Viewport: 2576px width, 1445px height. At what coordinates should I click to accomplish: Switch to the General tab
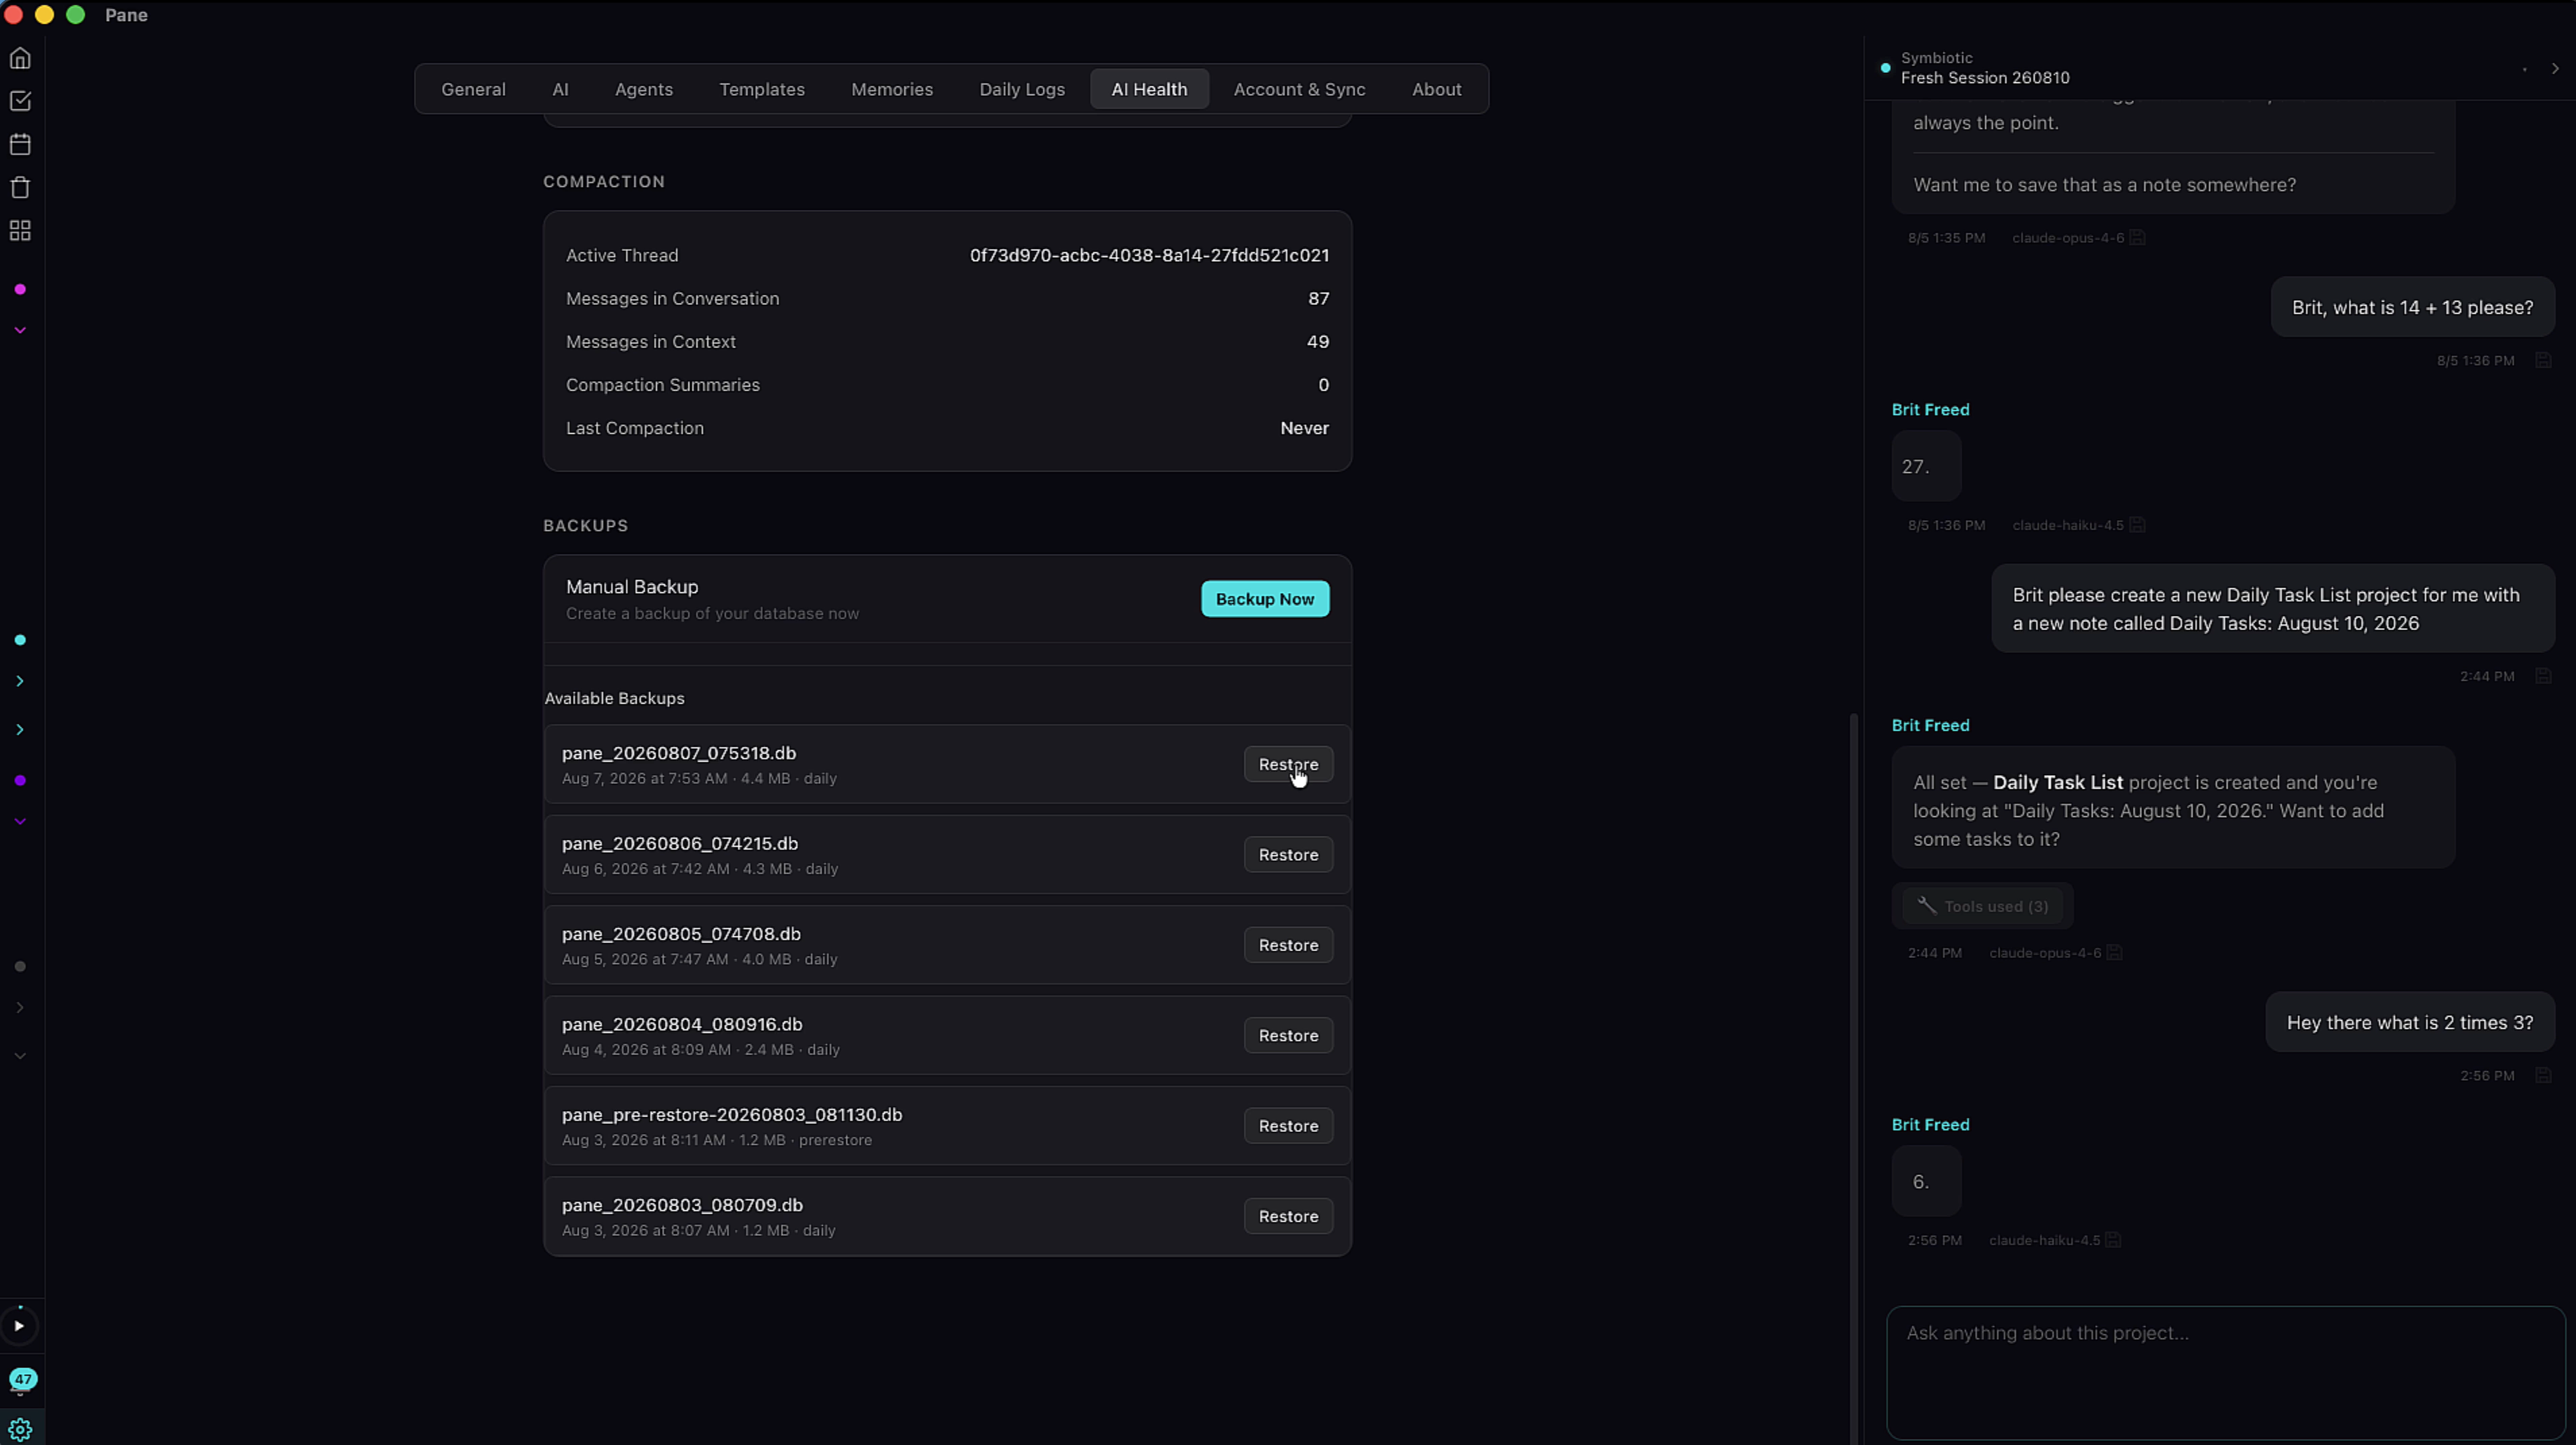(473, 89)
